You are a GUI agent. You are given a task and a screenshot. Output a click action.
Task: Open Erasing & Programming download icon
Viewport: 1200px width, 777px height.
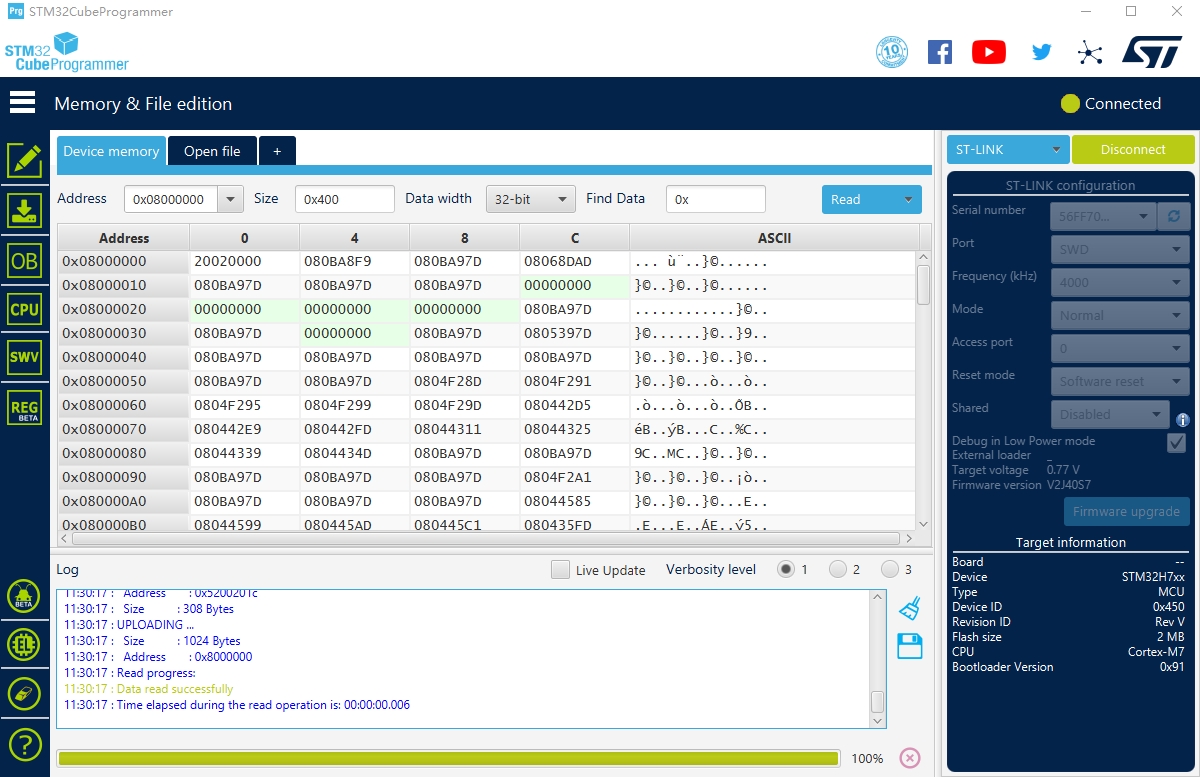point(25,210)
